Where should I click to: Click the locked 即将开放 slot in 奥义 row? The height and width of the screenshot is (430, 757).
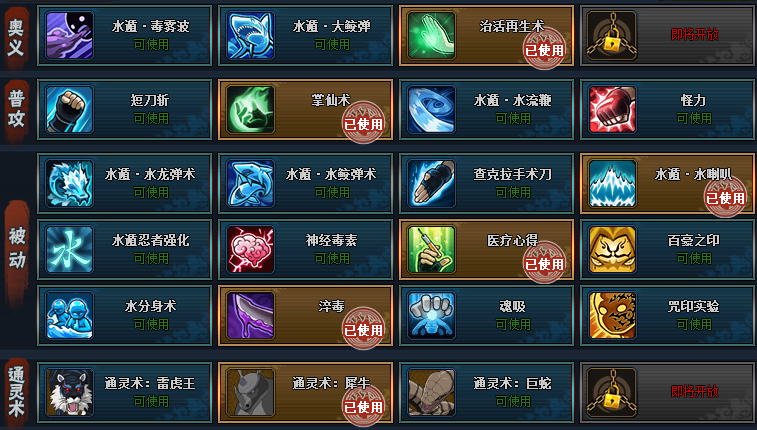click(667, 36)
